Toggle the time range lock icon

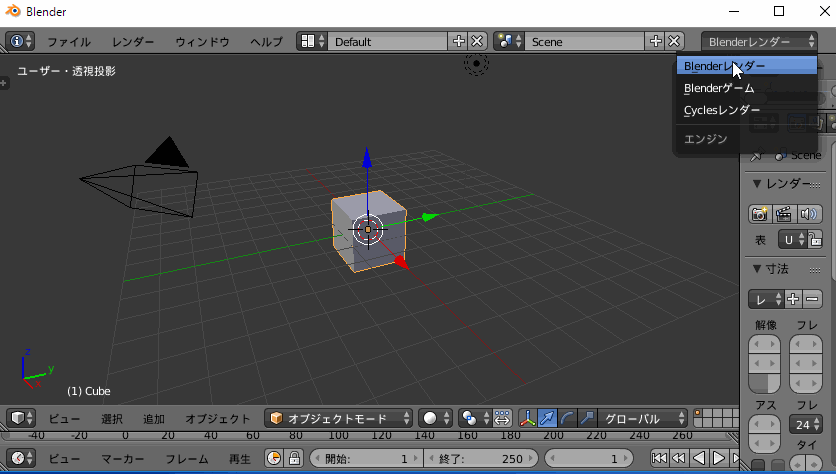point(294,458)
